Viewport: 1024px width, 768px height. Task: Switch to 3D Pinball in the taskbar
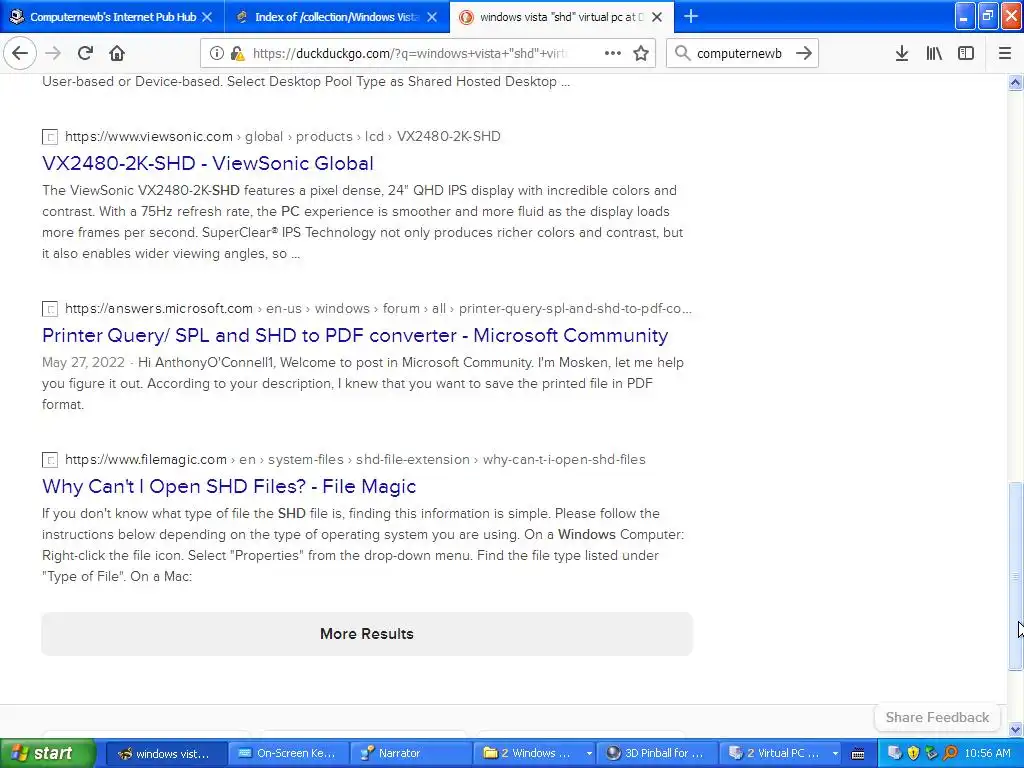656,754
